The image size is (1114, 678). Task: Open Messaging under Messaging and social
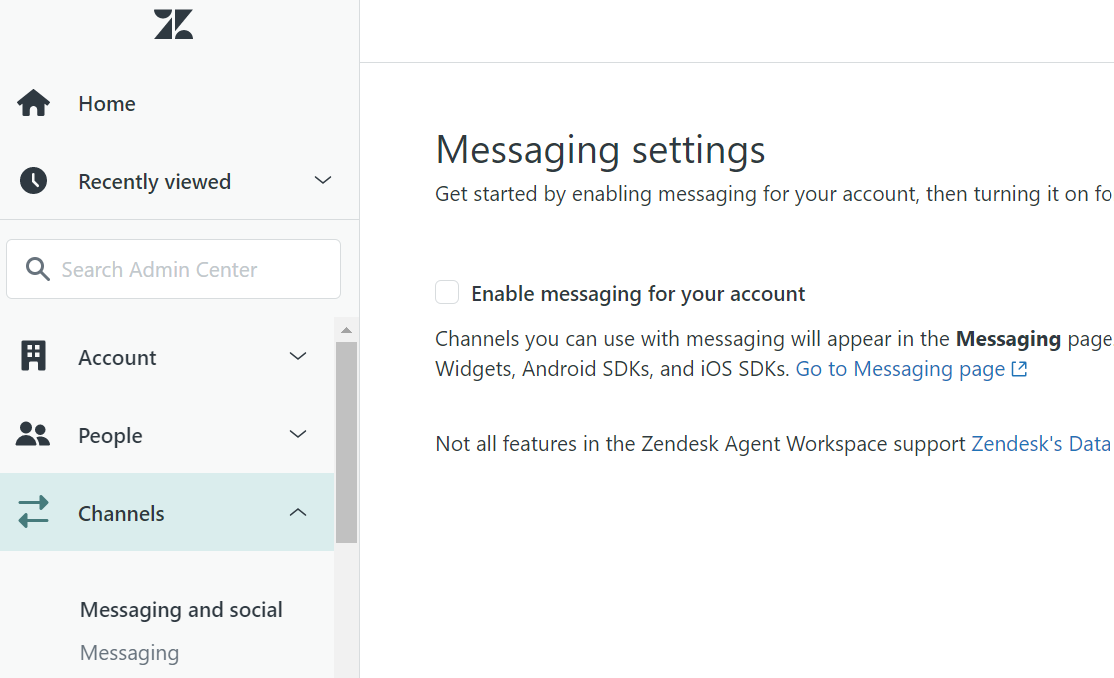point(130,653)
